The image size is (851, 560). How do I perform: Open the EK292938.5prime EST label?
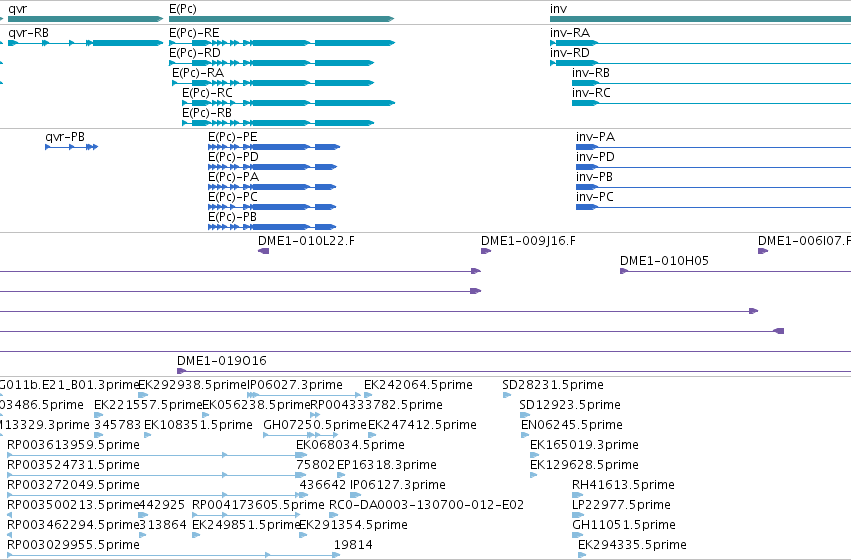tap(193, 385)
